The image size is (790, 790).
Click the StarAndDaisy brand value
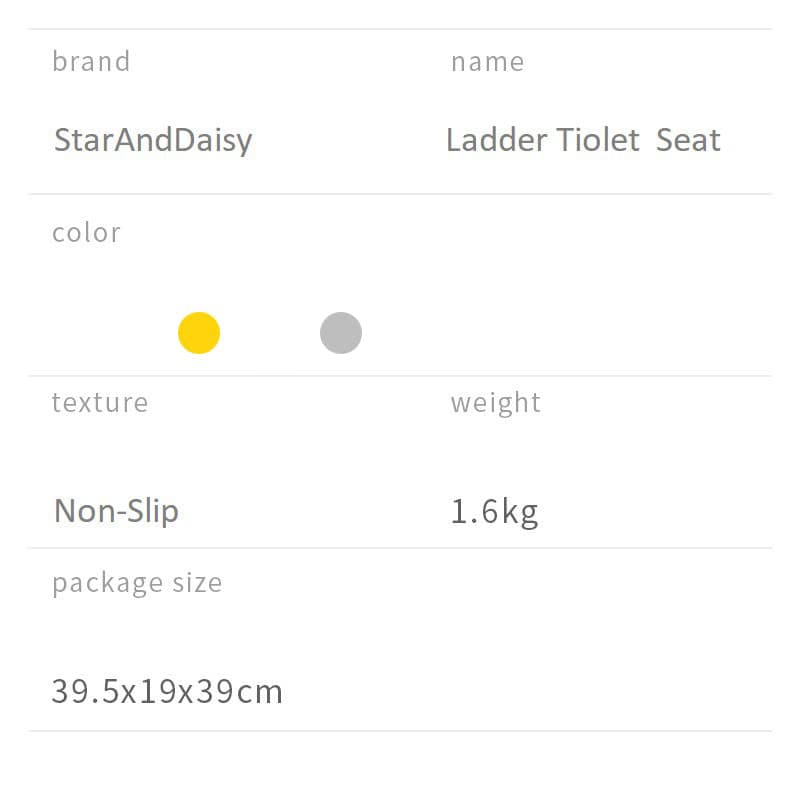[153, 140]
